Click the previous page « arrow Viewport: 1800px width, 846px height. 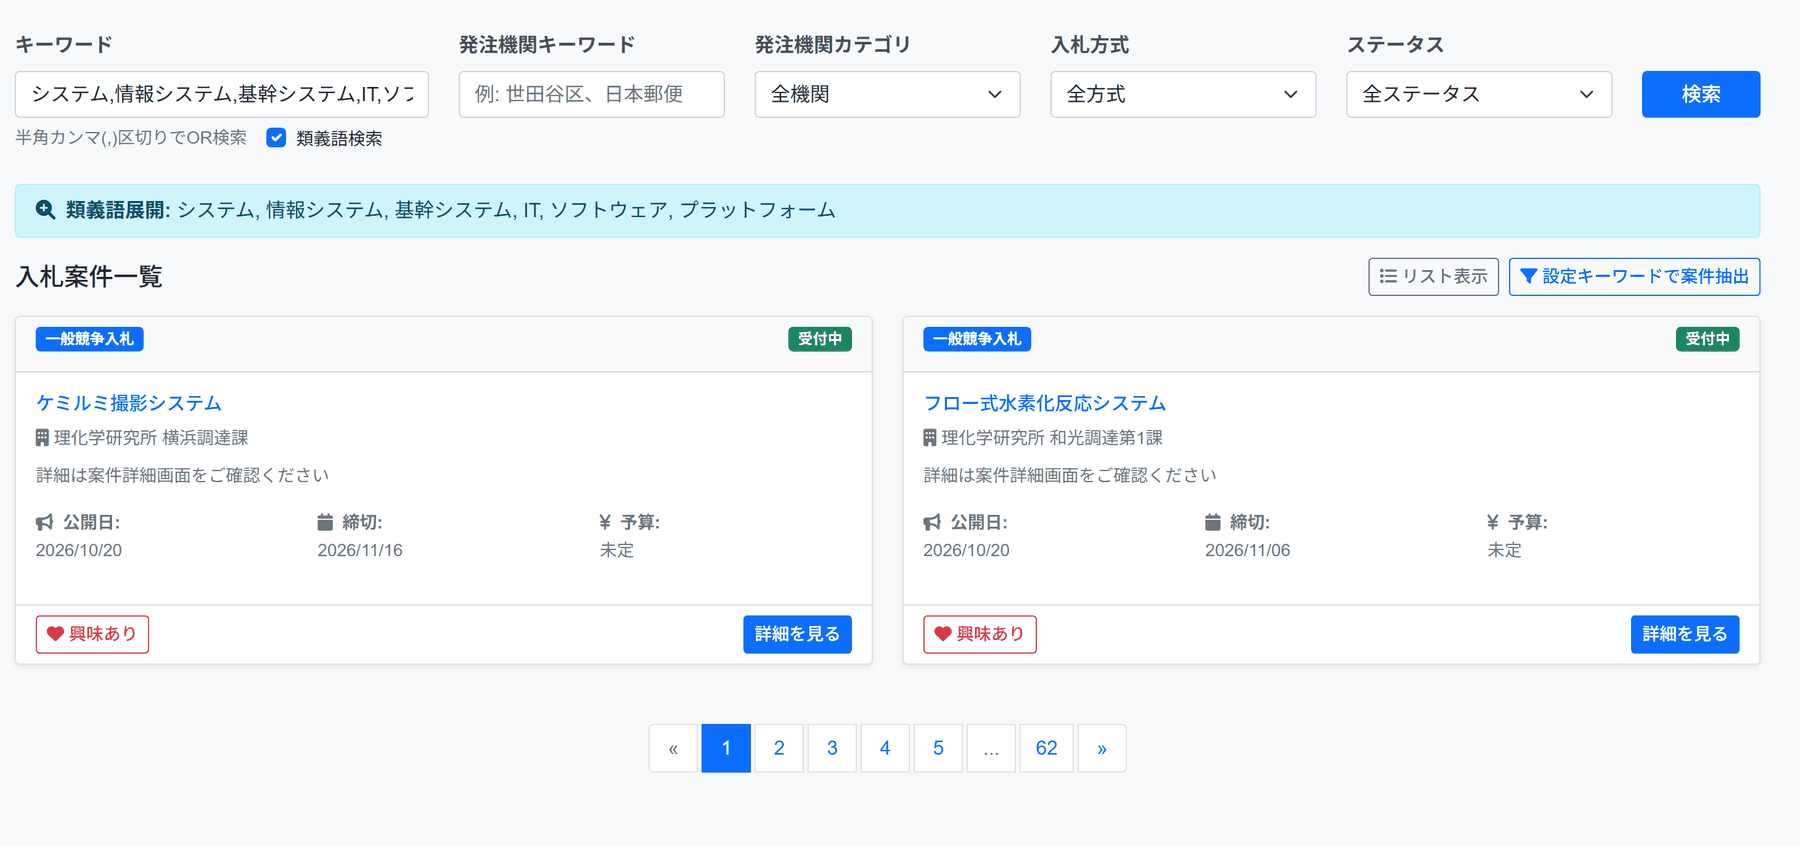click(673, 748)
